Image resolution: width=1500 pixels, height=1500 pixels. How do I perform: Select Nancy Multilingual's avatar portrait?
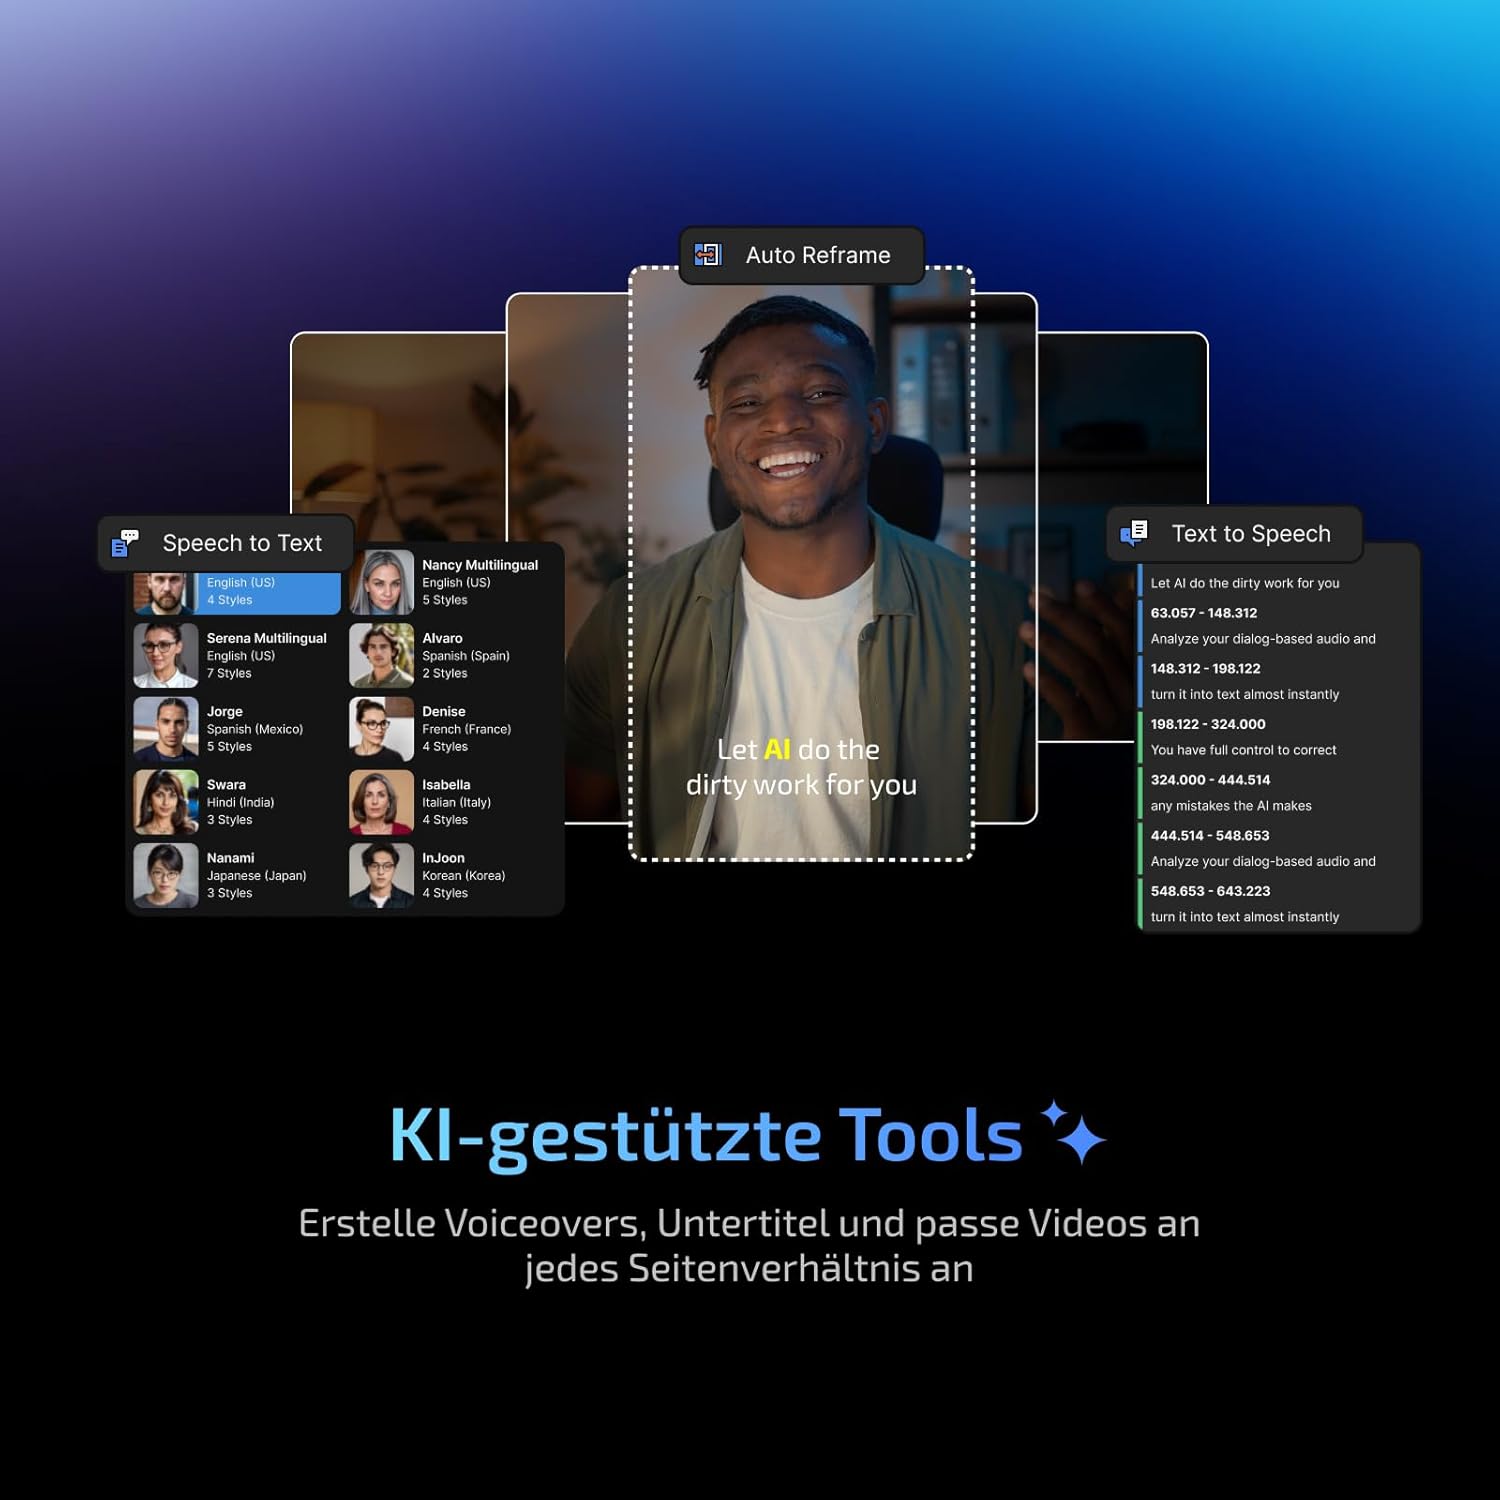pos(381,582)
